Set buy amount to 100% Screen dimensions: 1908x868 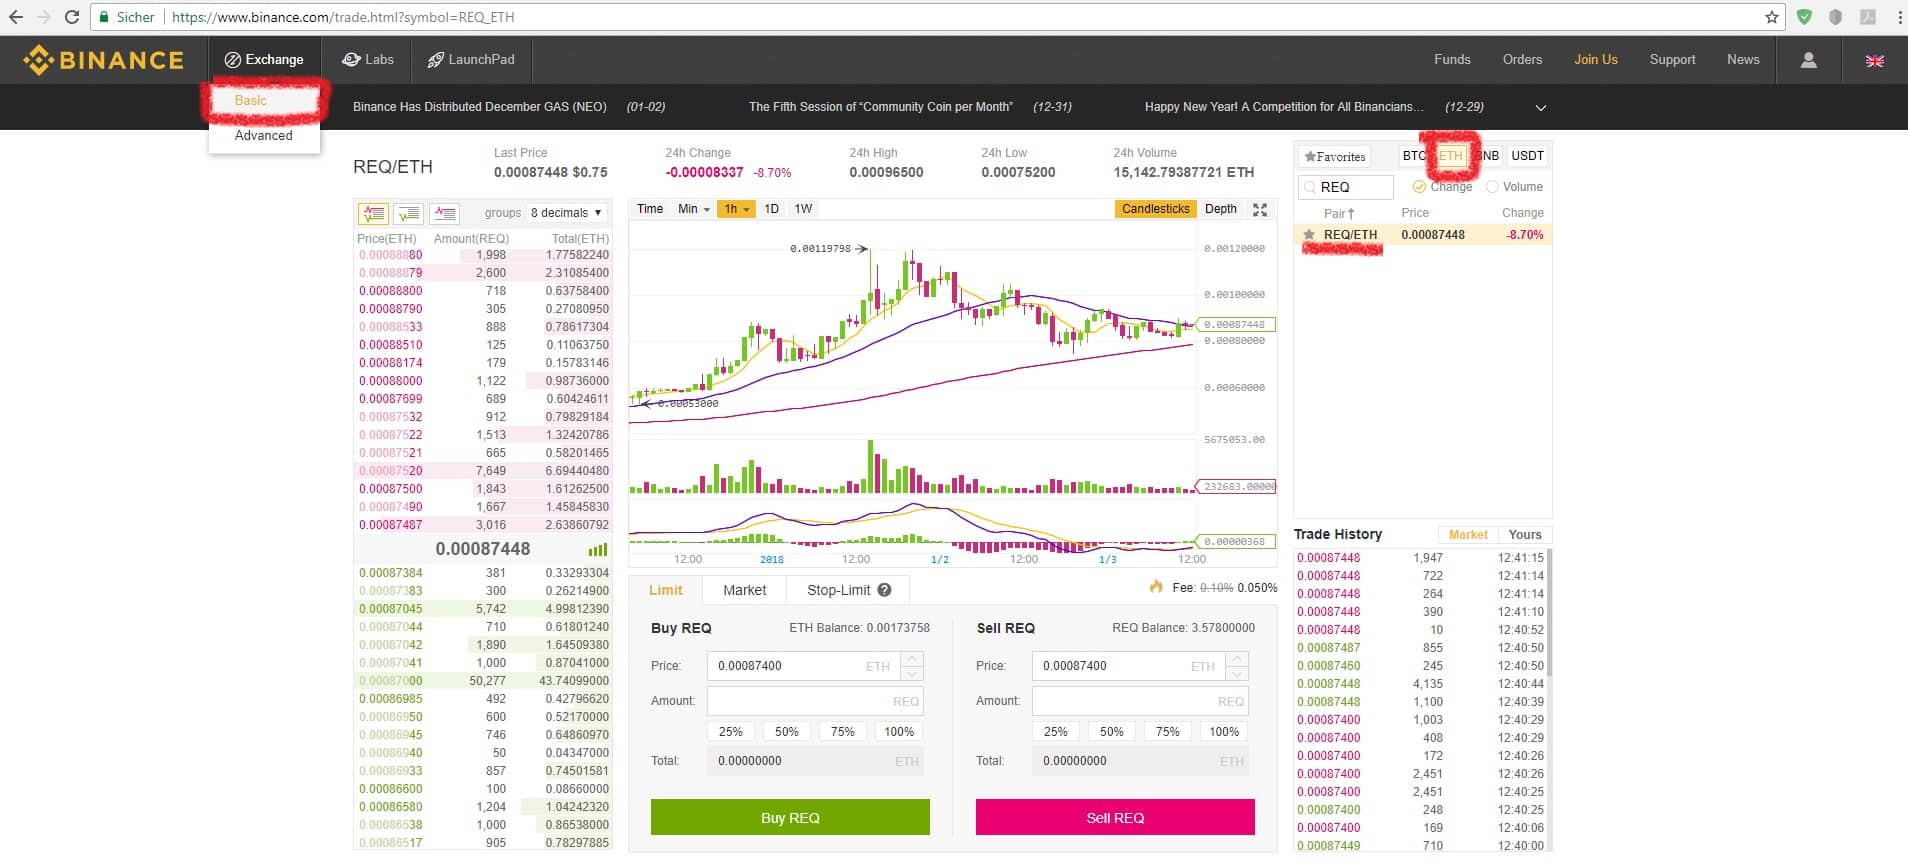(x=899, y=732)
